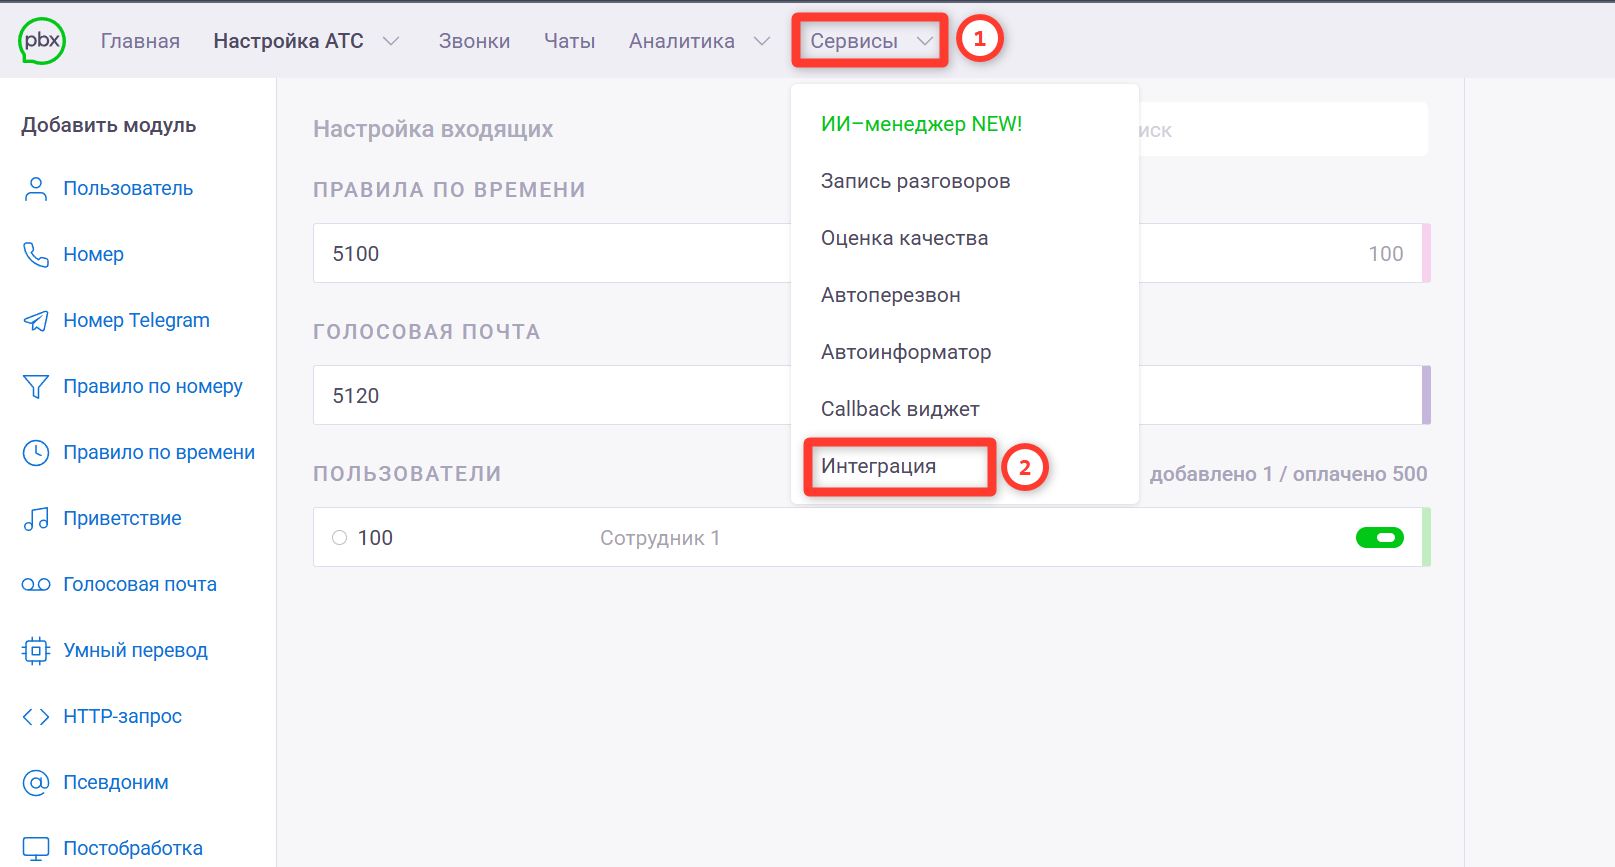Image resolution: width=1615 pixels, height=867 pixels.
Task: Click the purple color strip on row 5120
Action: tap(1426, 395)
